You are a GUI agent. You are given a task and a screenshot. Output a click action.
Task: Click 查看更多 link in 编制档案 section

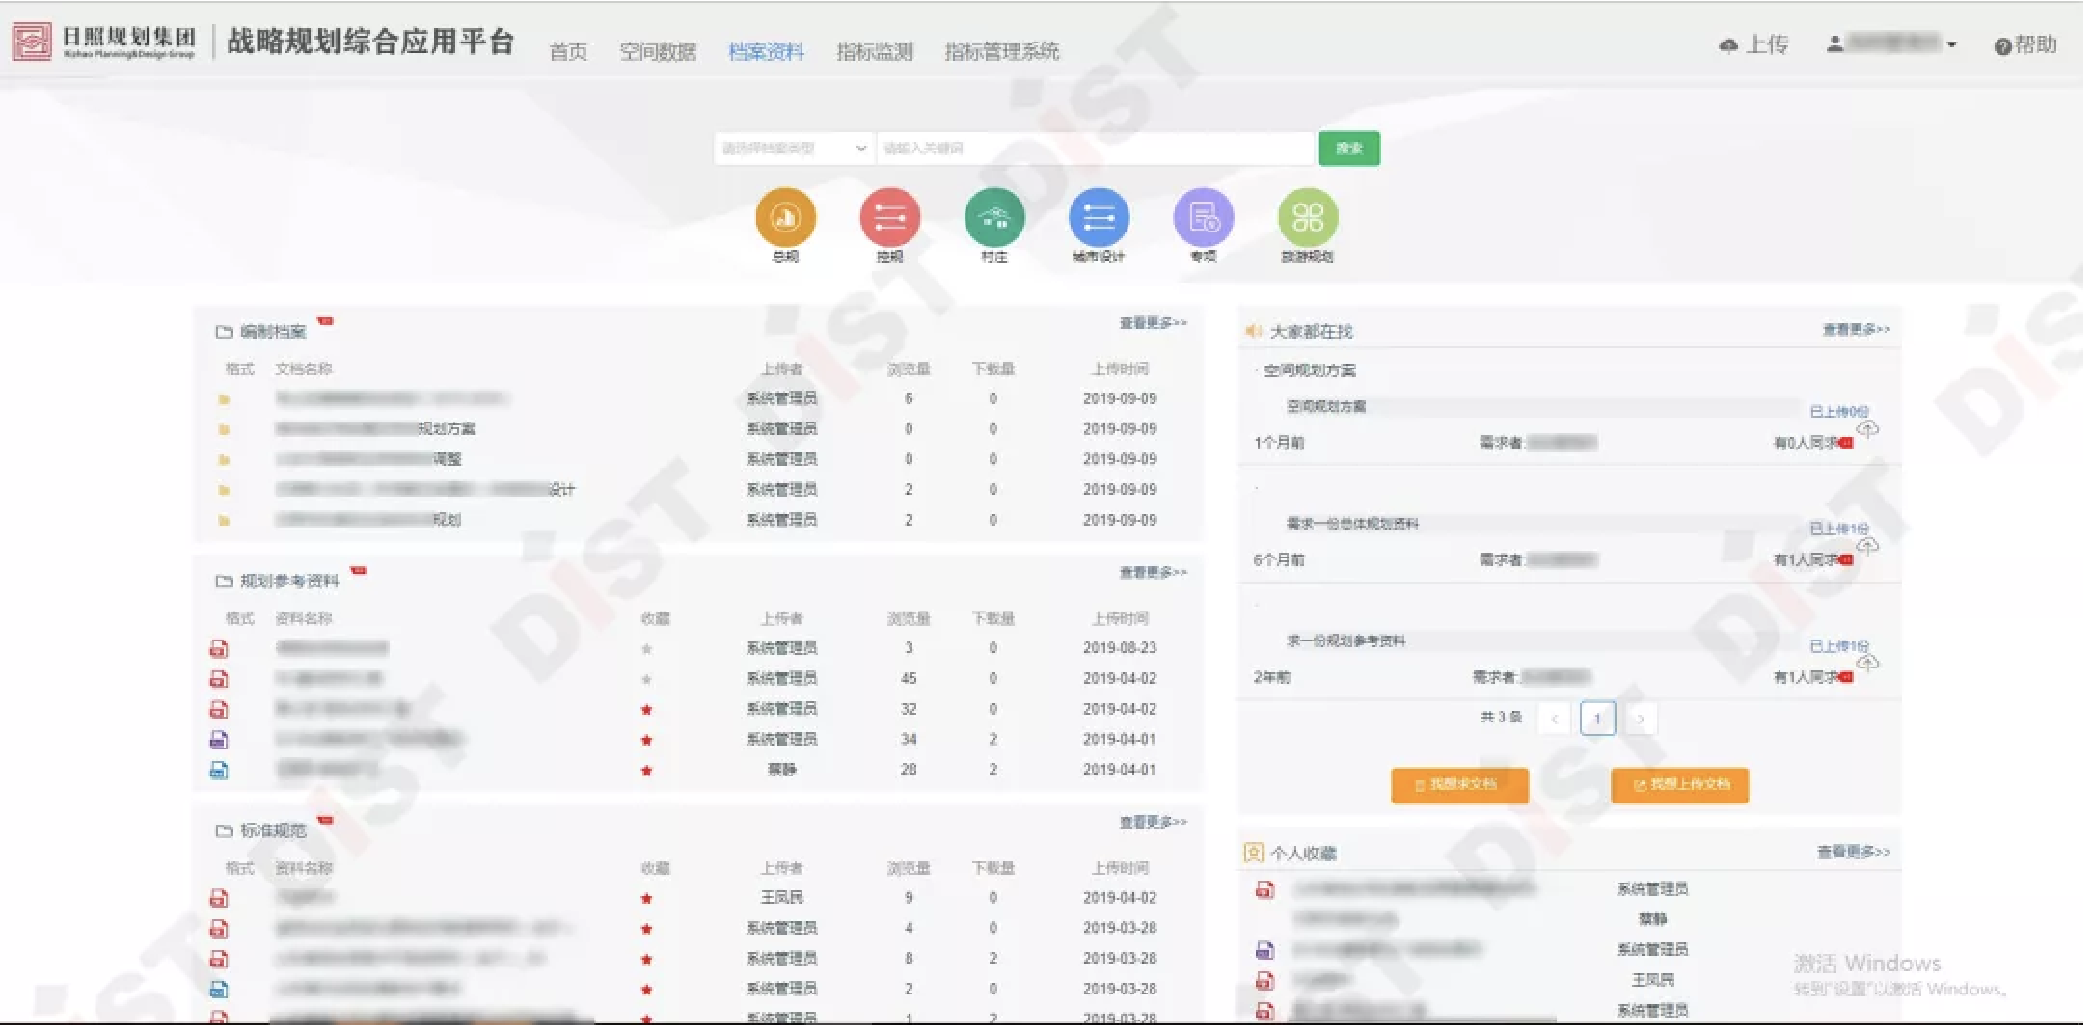click(x=1152, y=323)
